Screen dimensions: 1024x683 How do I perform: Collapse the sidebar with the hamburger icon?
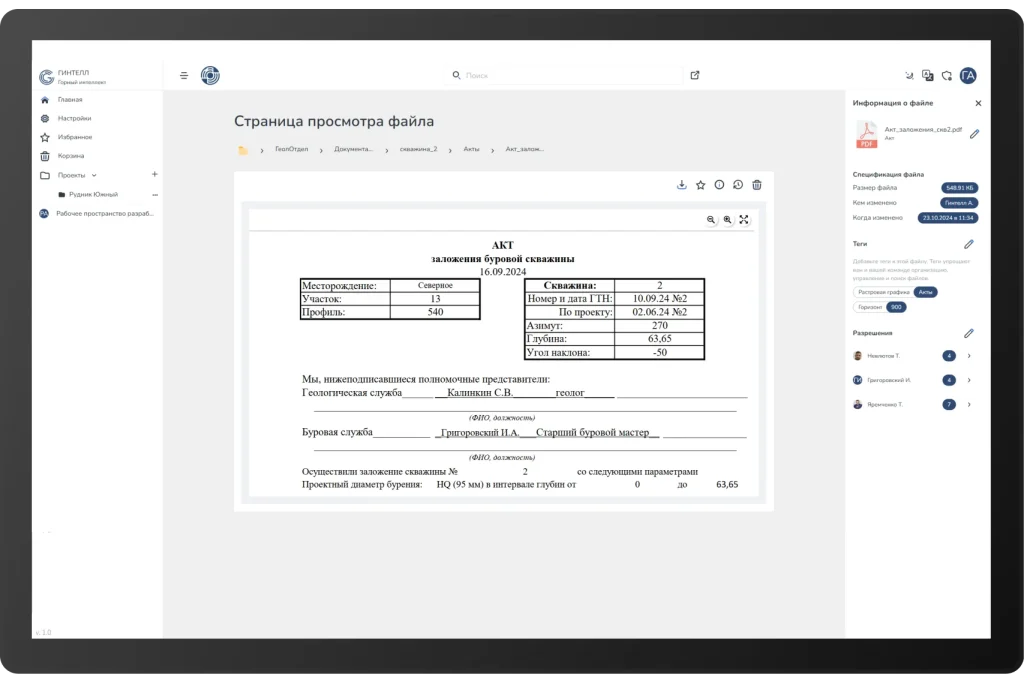pos(183,75)
